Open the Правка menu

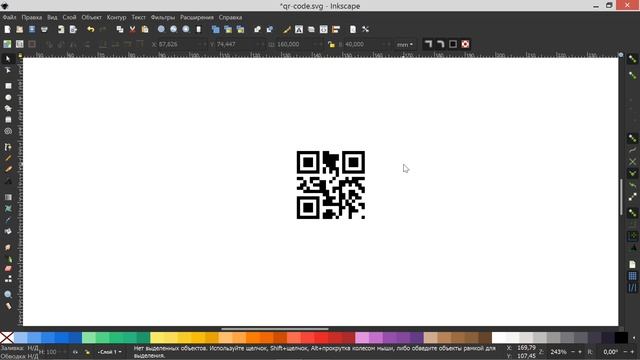(31, 18)
